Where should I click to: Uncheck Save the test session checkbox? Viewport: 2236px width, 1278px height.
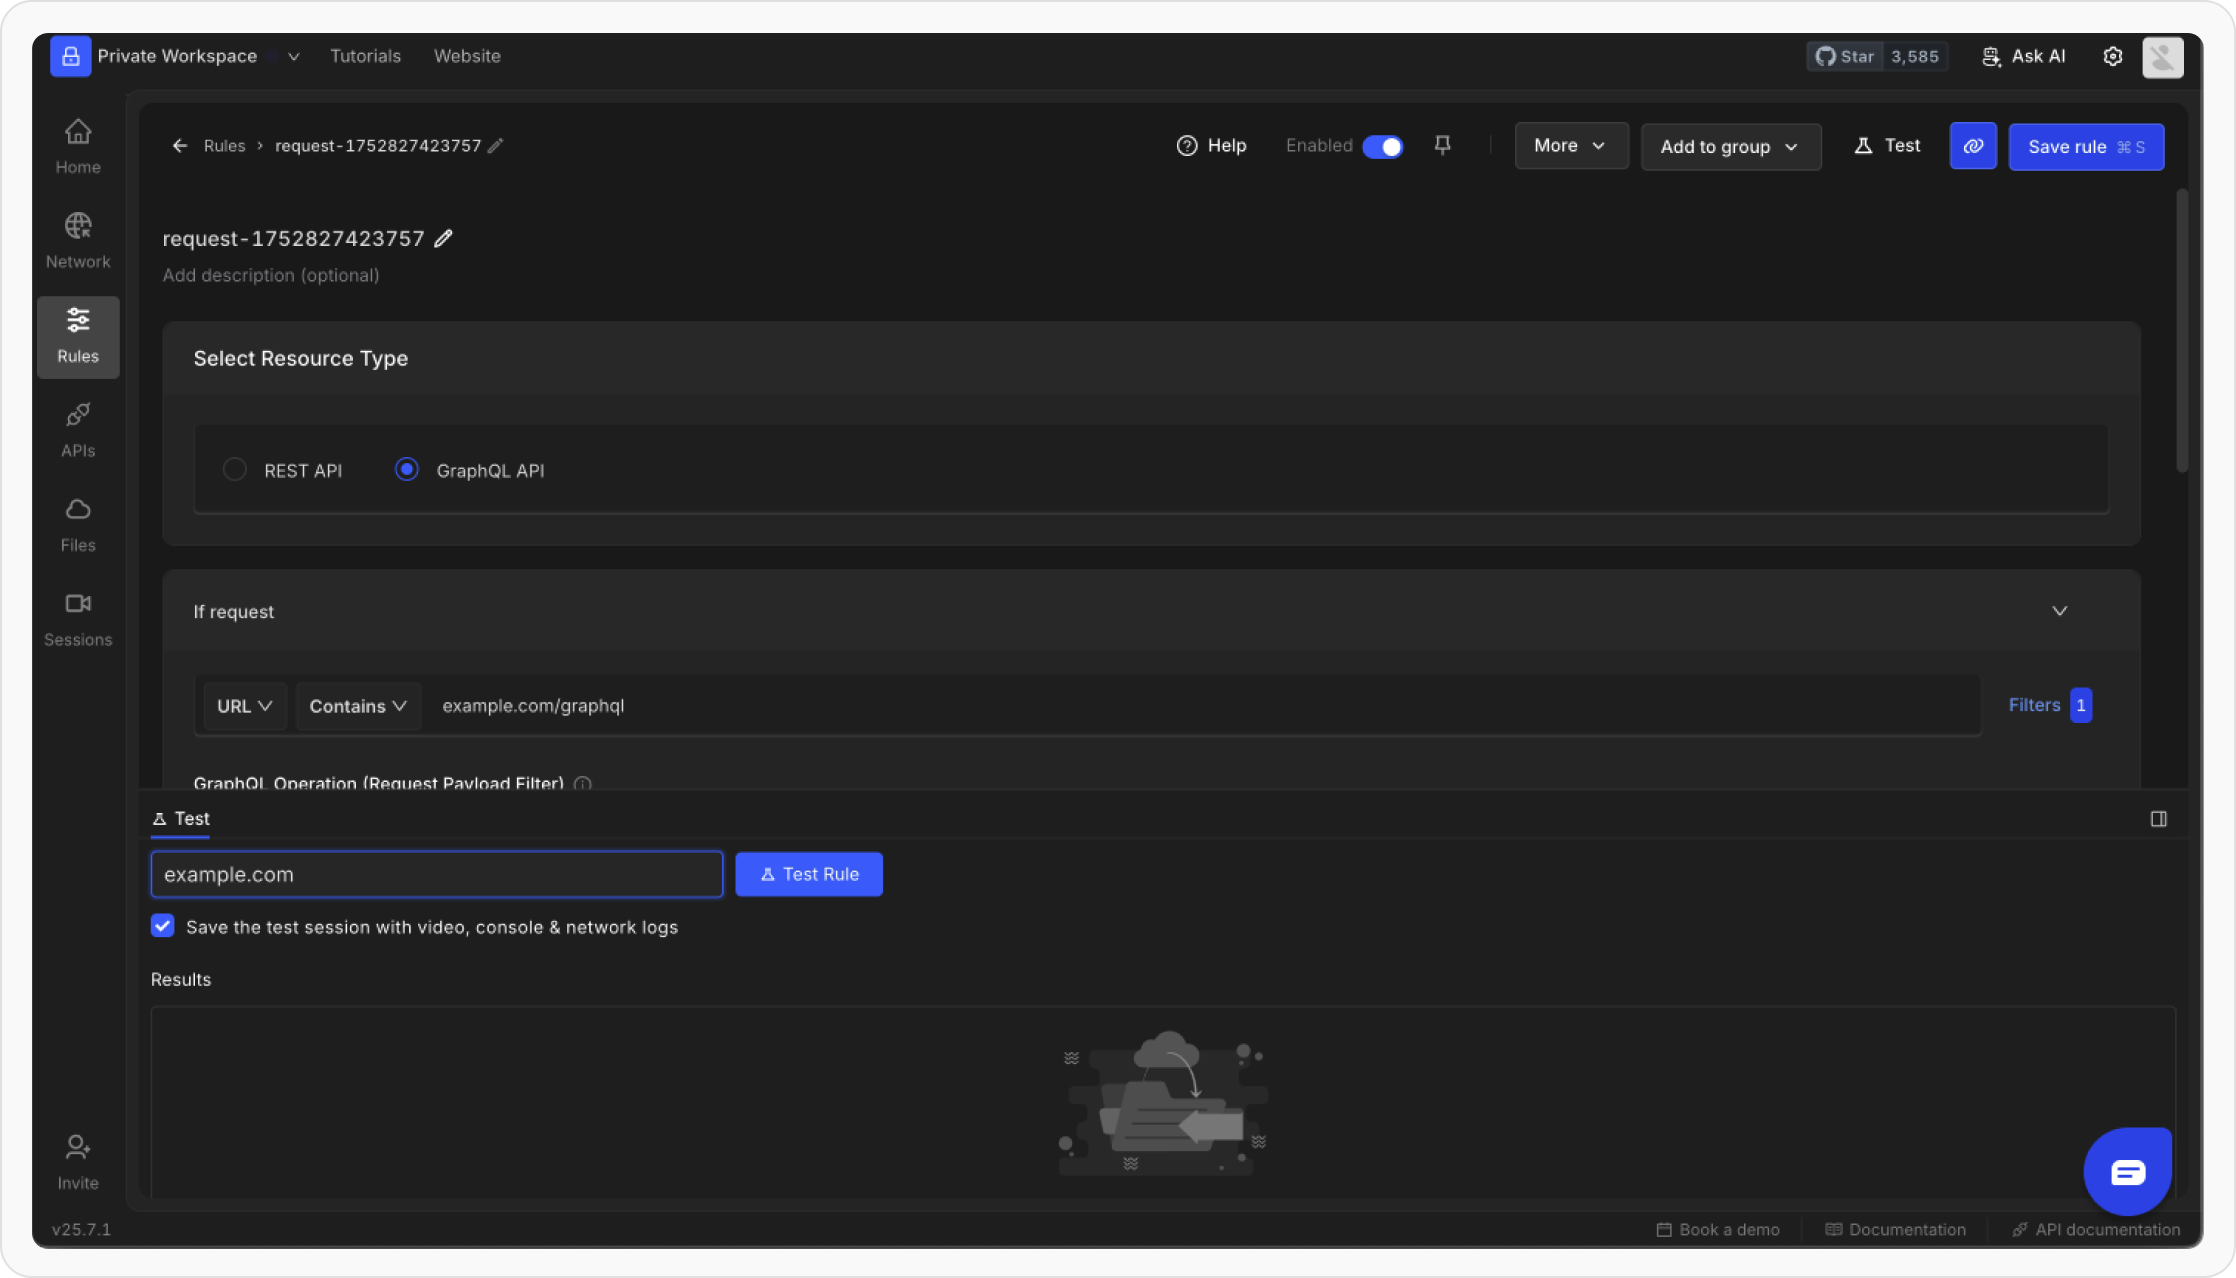pyautogui.click(x=163, y=926)
